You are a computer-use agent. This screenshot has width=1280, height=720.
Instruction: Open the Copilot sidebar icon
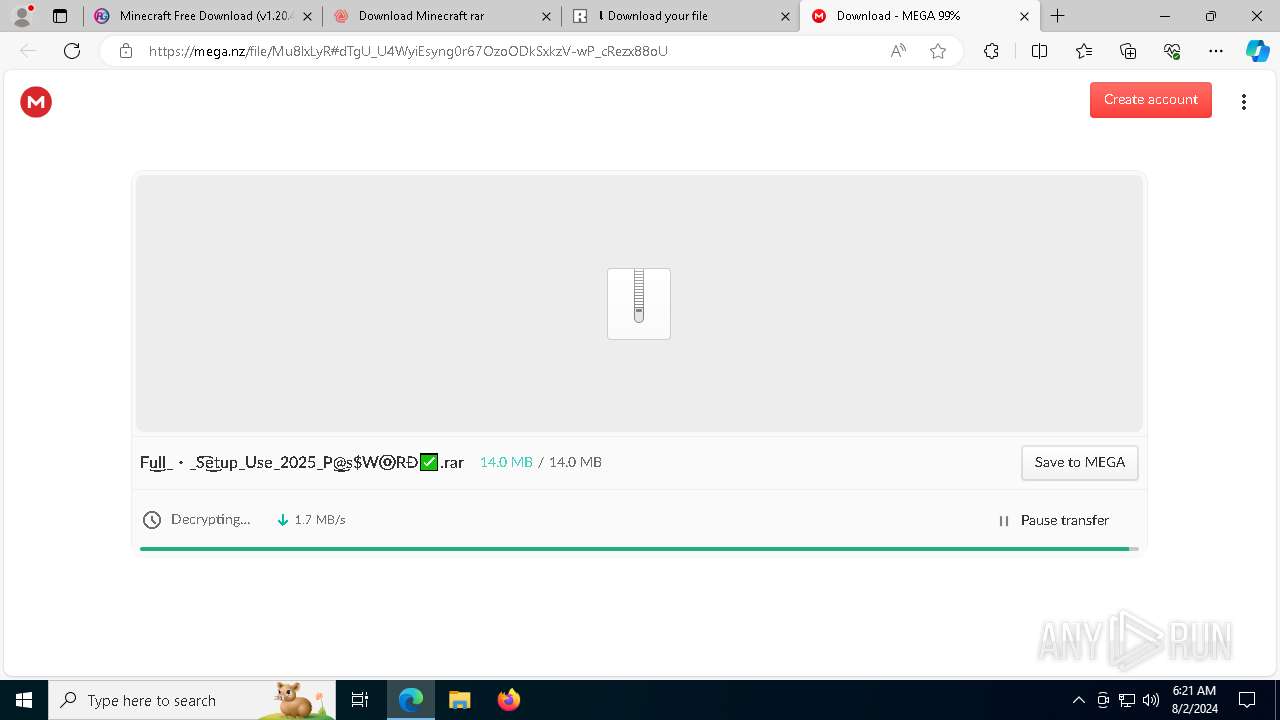pyautogui.click(x=1258, y=51)
